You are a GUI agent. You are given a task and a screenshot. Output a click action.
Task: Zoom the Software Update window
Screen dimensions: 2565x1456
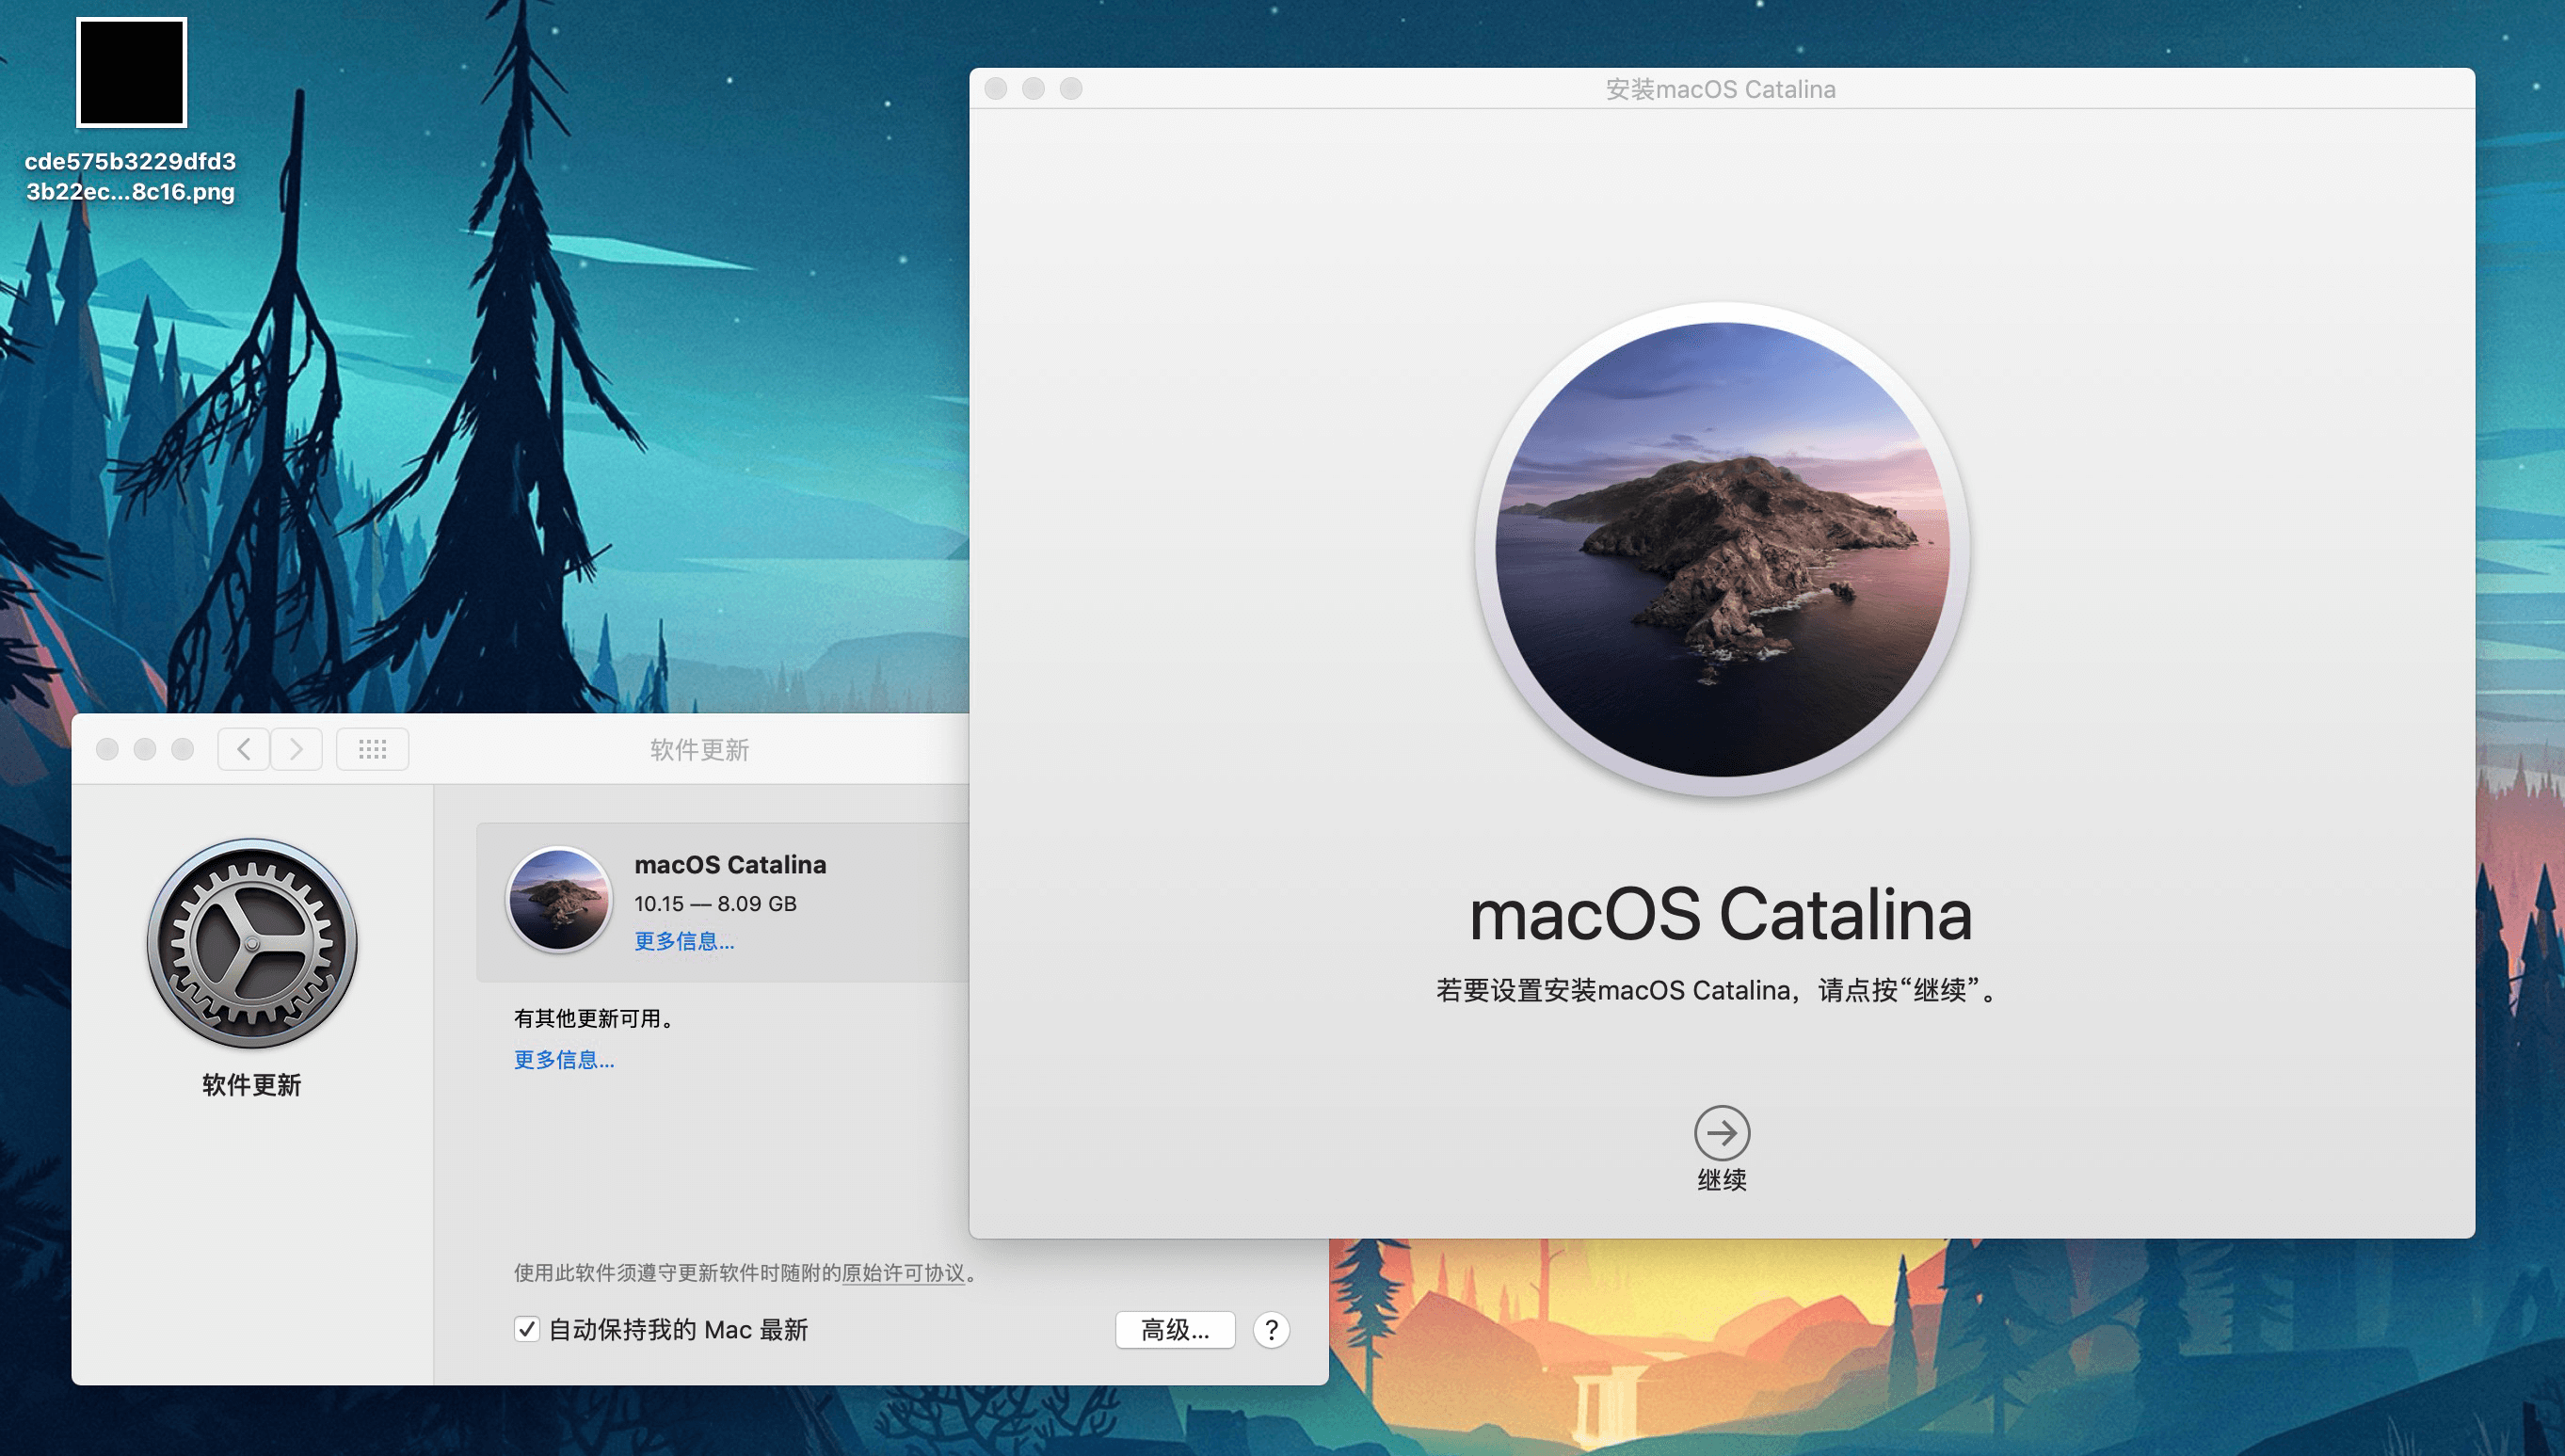pyautogui.click(x=182, y=749)
